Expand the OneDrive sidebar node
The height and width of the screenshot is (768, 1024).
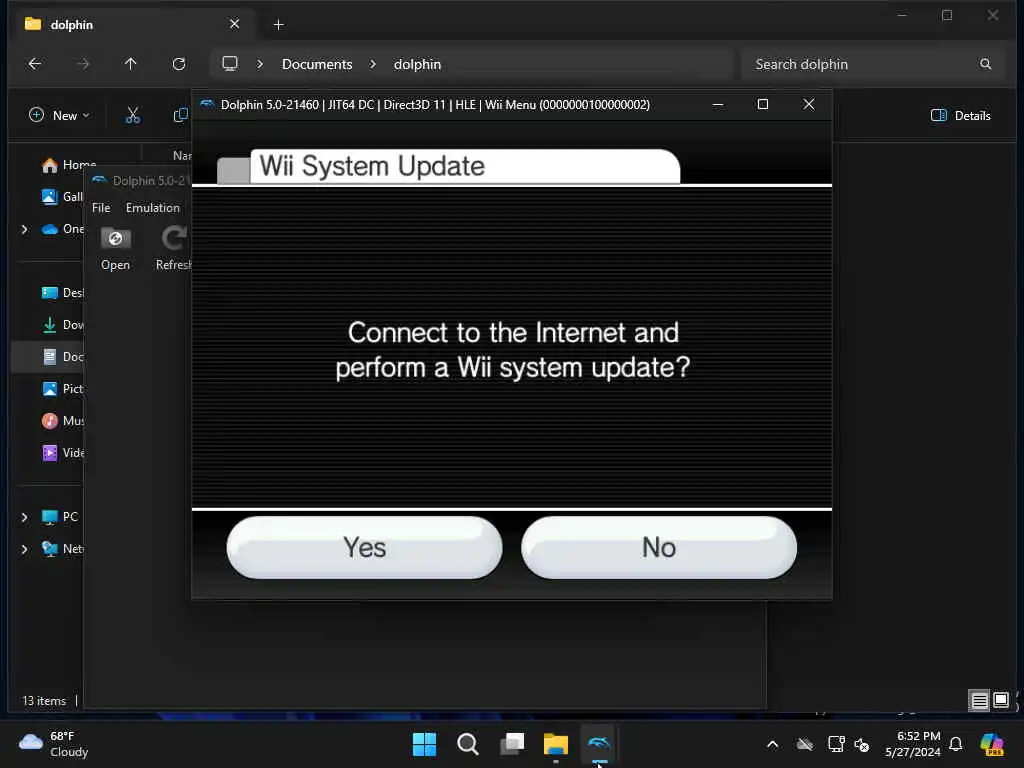(25, 229)
